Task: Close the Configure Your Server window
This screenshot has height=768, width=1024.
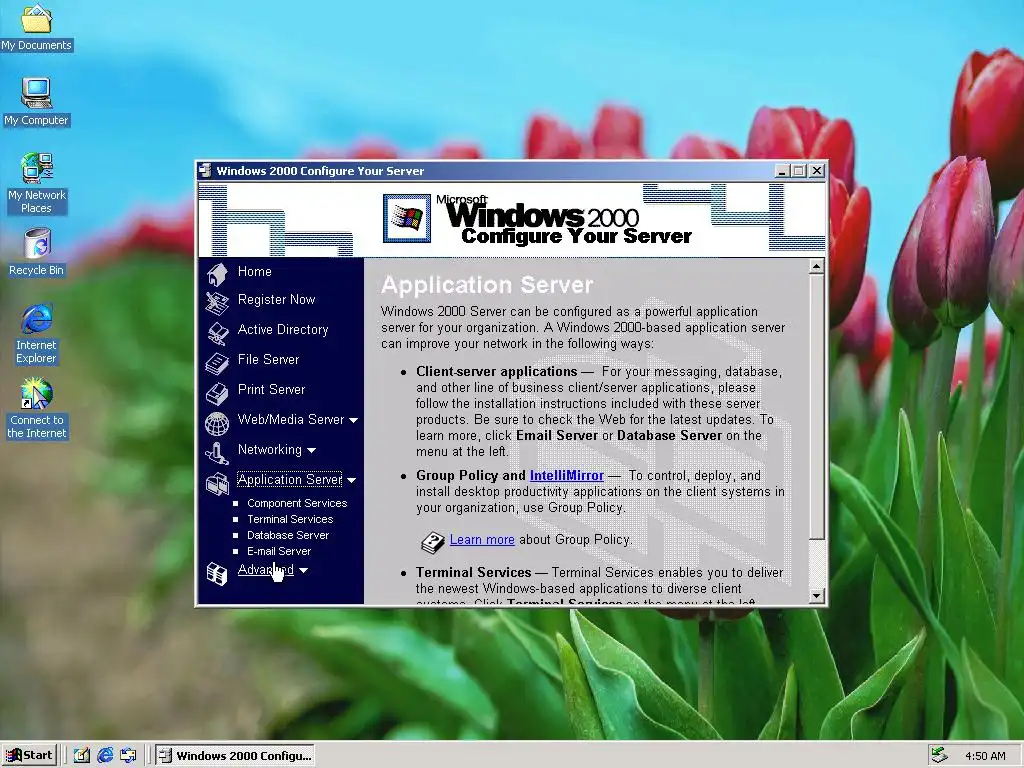Action: pos(817,171)
